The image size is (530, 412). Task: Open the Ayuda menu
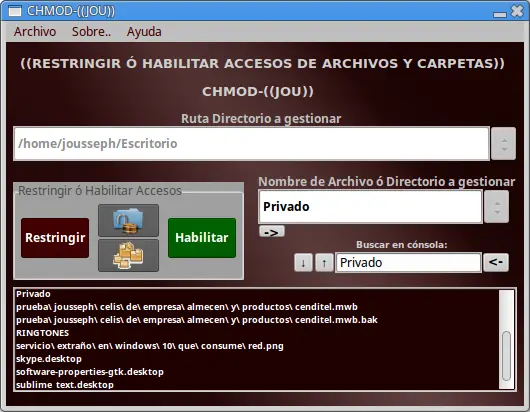click(144, 32)
